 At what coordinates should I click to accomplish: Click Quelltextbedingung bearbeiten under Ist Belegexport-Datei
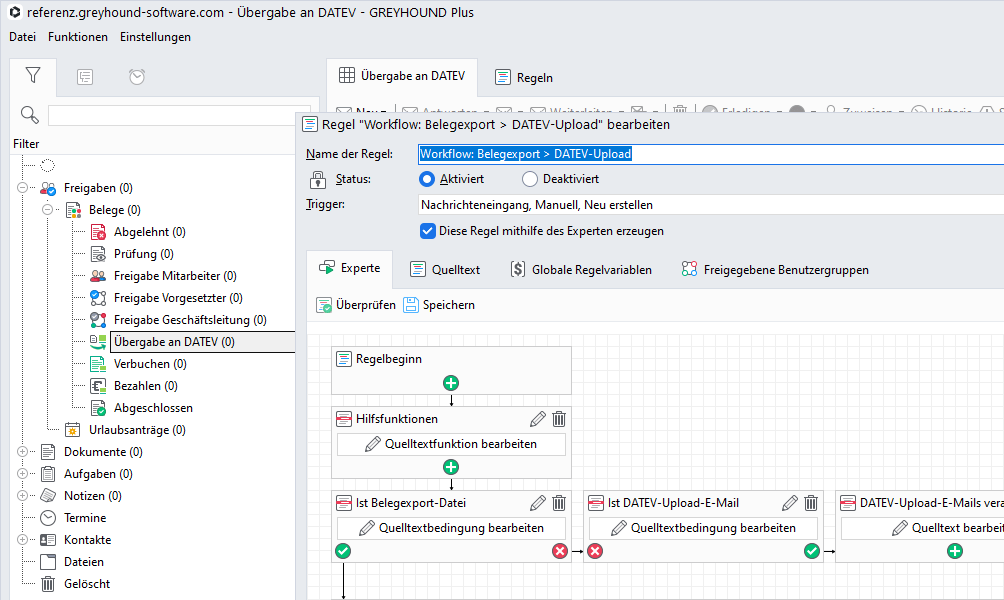pyautogui.click(x=451, y=528)
